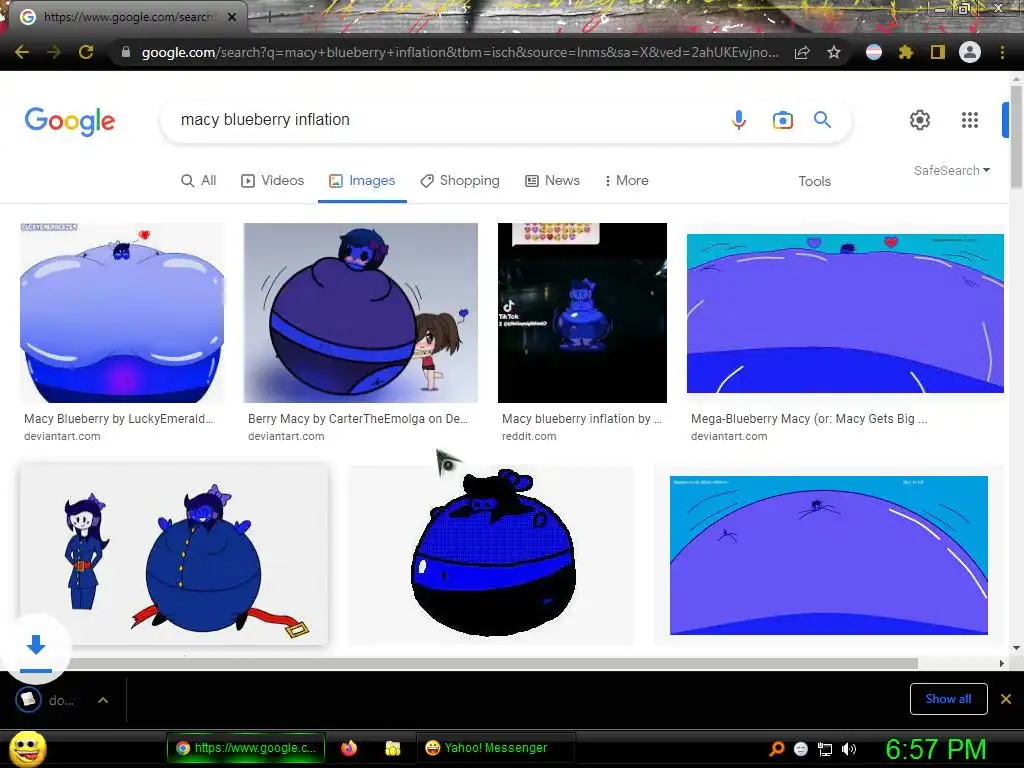Click the reddit.com source text

tap(529, 436)
